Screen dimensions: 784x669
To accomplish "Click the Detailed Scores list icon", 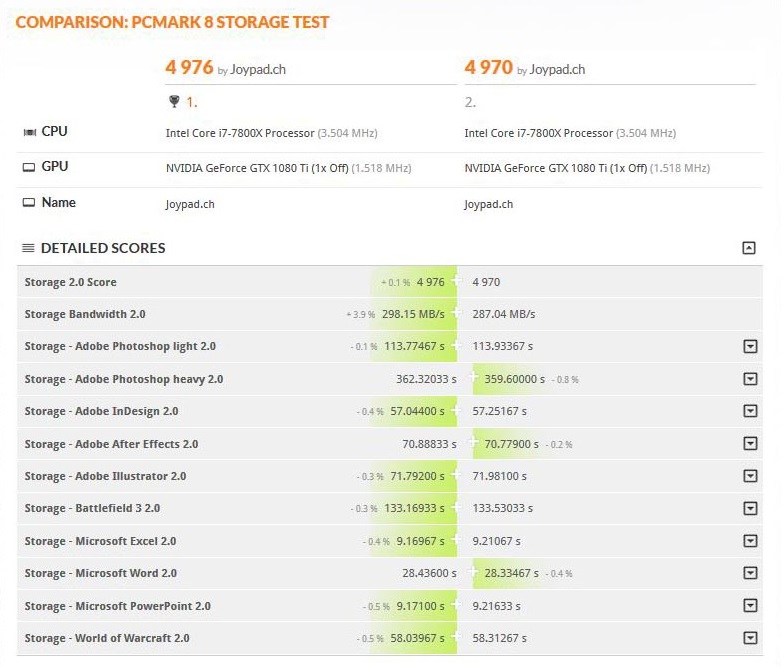I will [28, 248].
